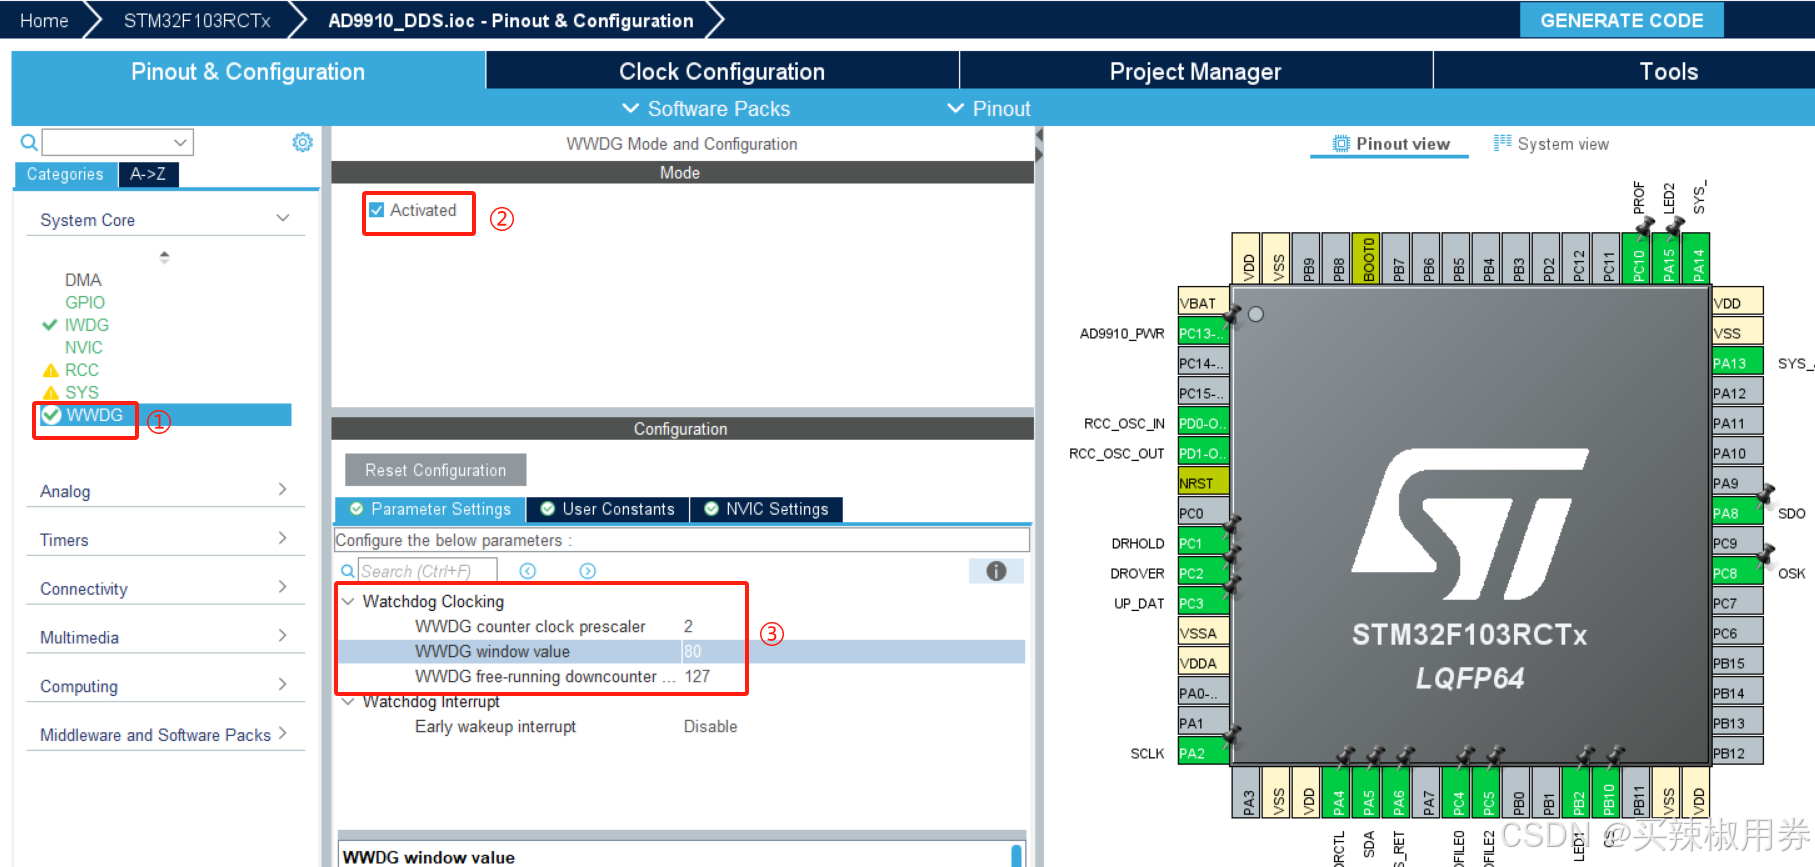Expand the Connectivity category
This screenshot has height=867, width=1815.
[x=283, y=588]
